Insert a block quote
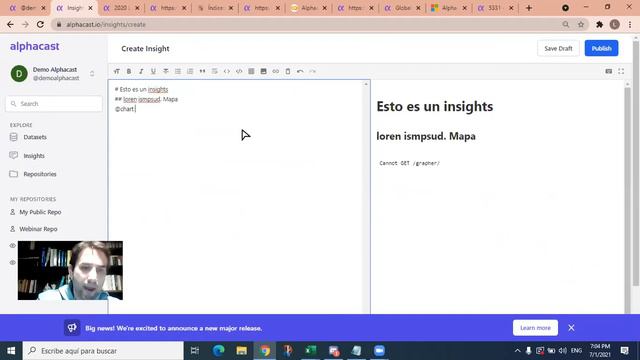 click(202, 71)
